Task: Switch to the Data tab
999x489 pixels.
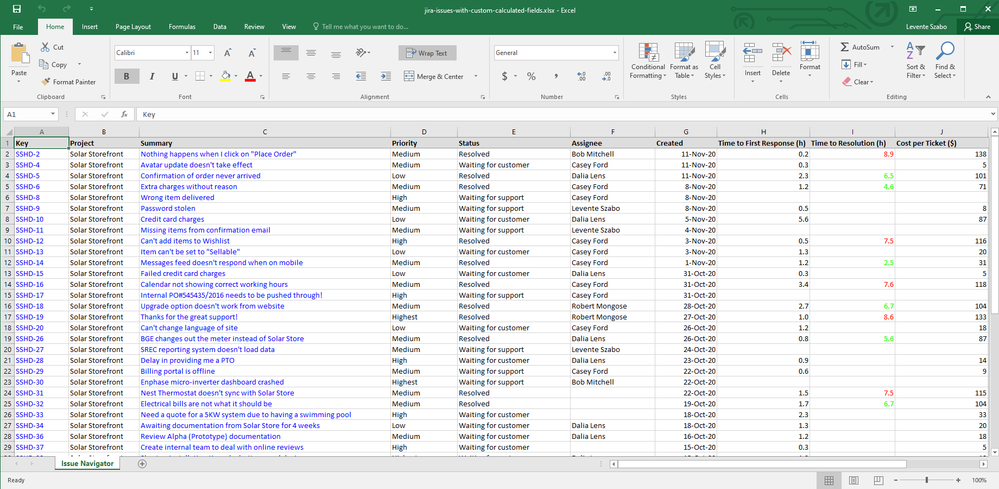Action: click(x=220, y=27)
